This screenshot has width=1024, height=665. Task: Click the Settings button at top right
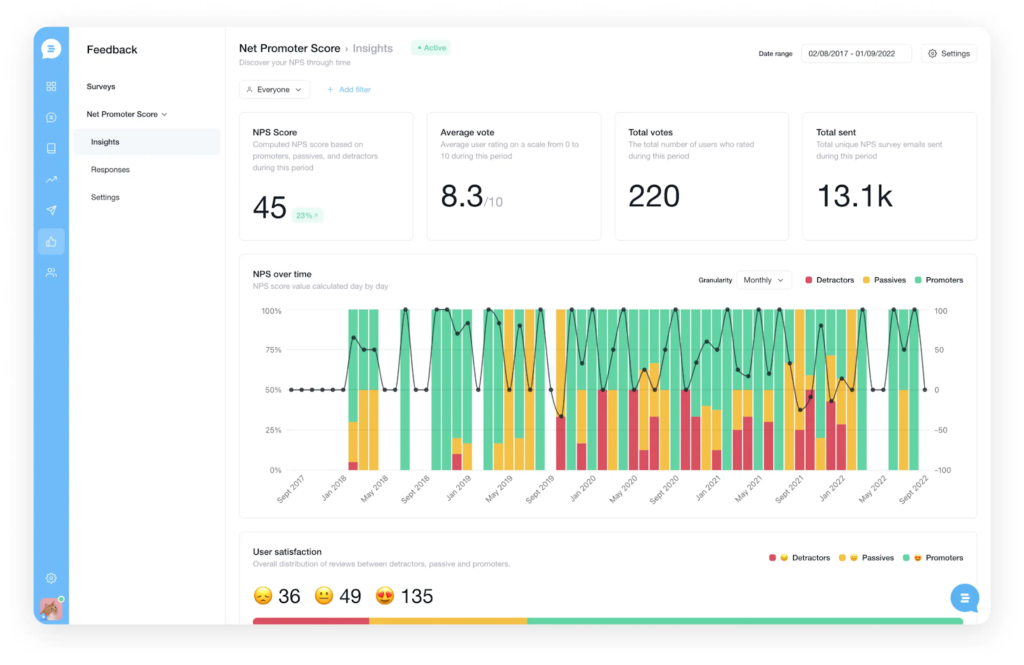pos(949,54)
